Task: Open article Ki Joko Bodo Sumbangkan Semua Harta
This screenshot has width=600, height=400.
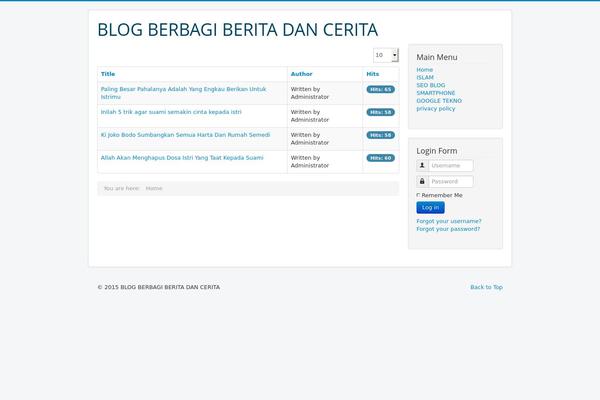Action: pyautogui.click(x=185, y=135)
